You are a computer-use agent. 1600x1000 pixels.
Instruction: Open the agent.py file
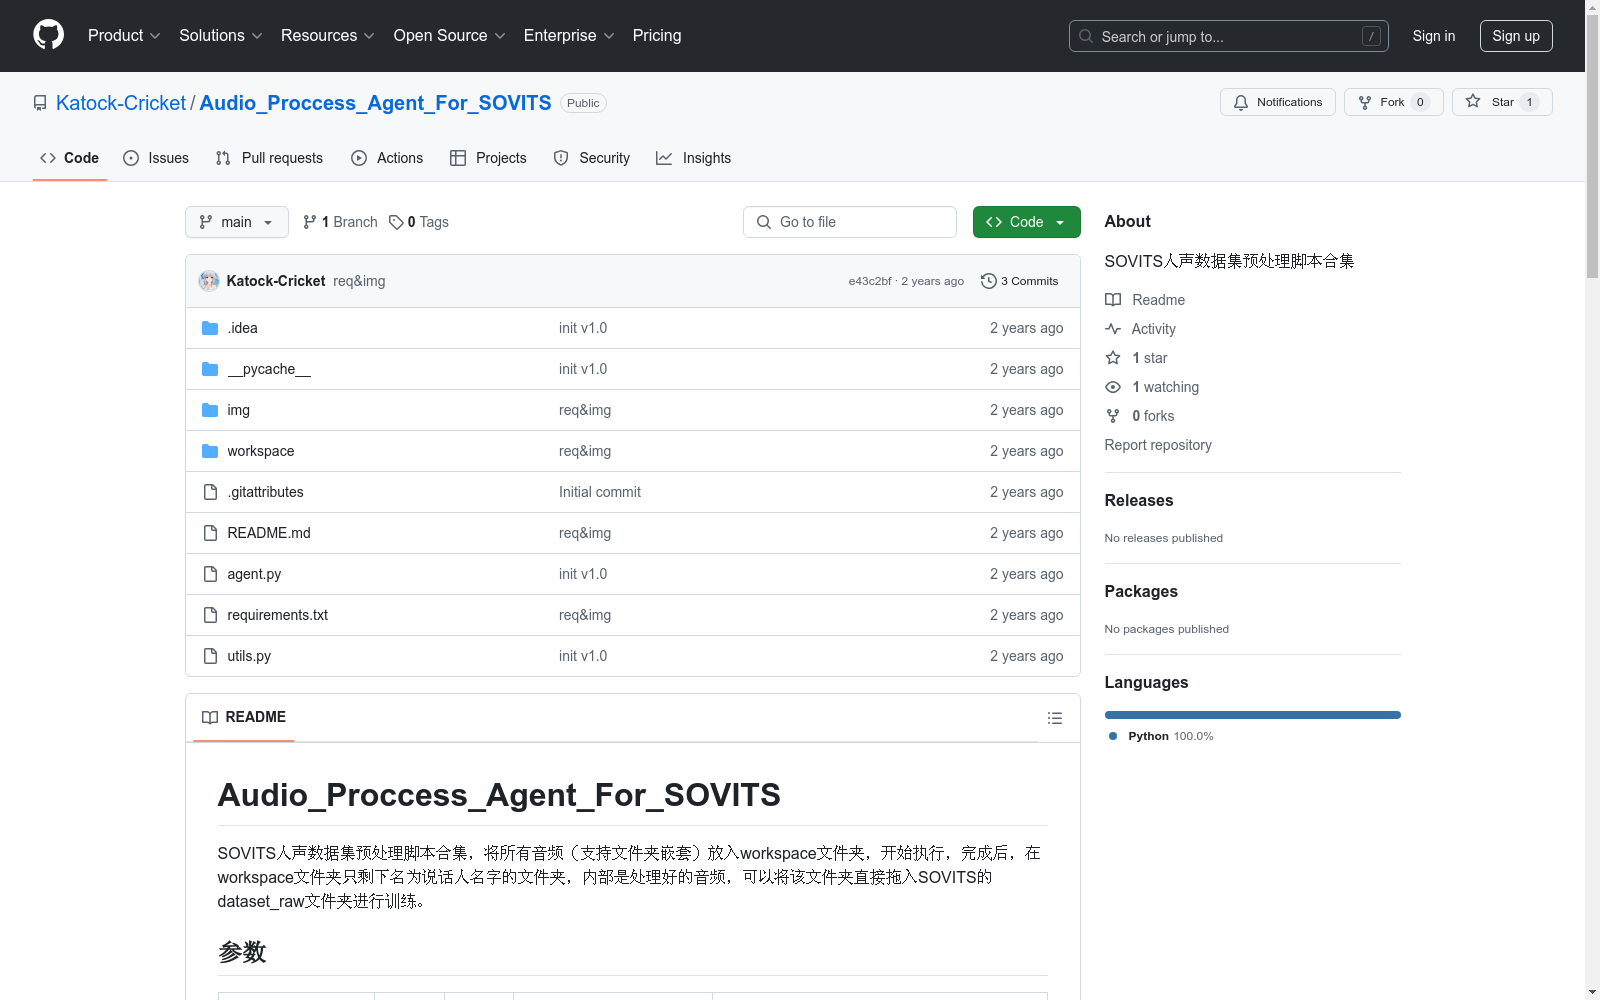[x=254, y=574]
